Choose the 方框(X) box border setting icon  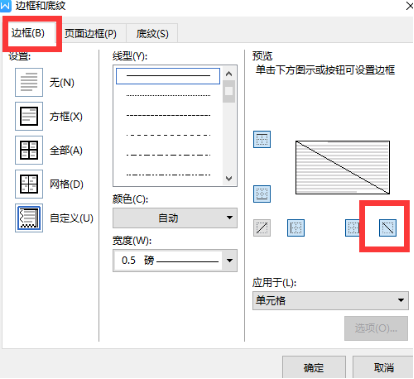[29, 116]
